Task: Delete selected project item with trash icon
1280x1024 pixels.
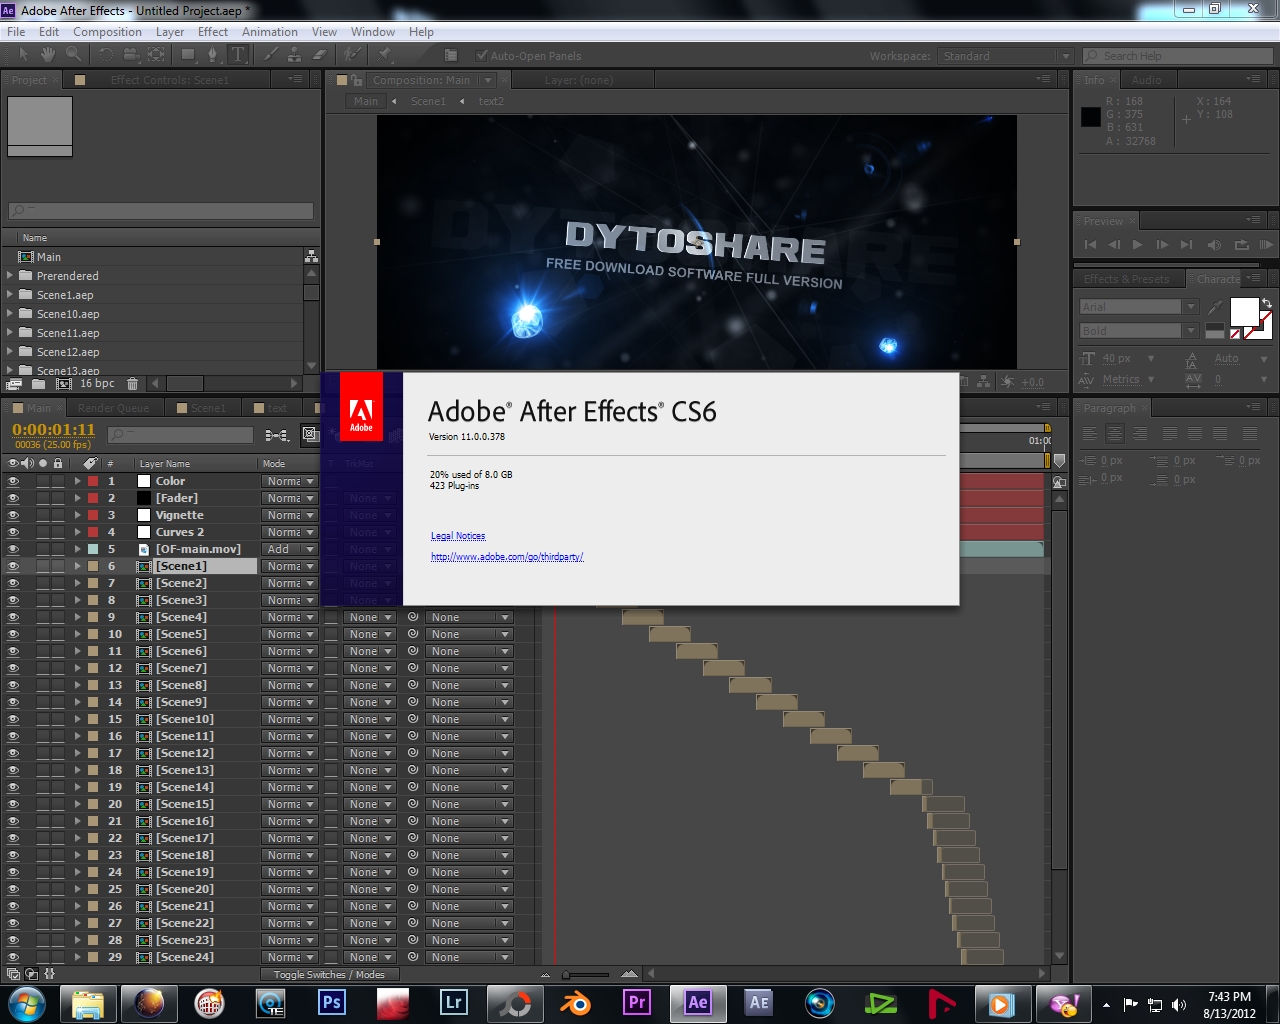Action: click(x=132, y=384)
